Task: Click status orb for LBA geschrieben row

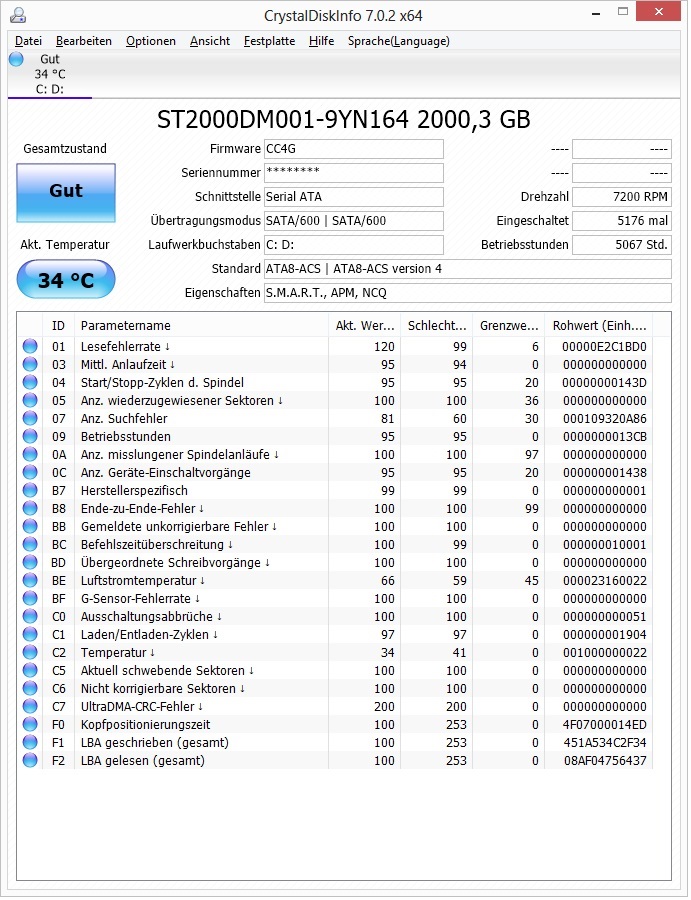Action: 30,742
